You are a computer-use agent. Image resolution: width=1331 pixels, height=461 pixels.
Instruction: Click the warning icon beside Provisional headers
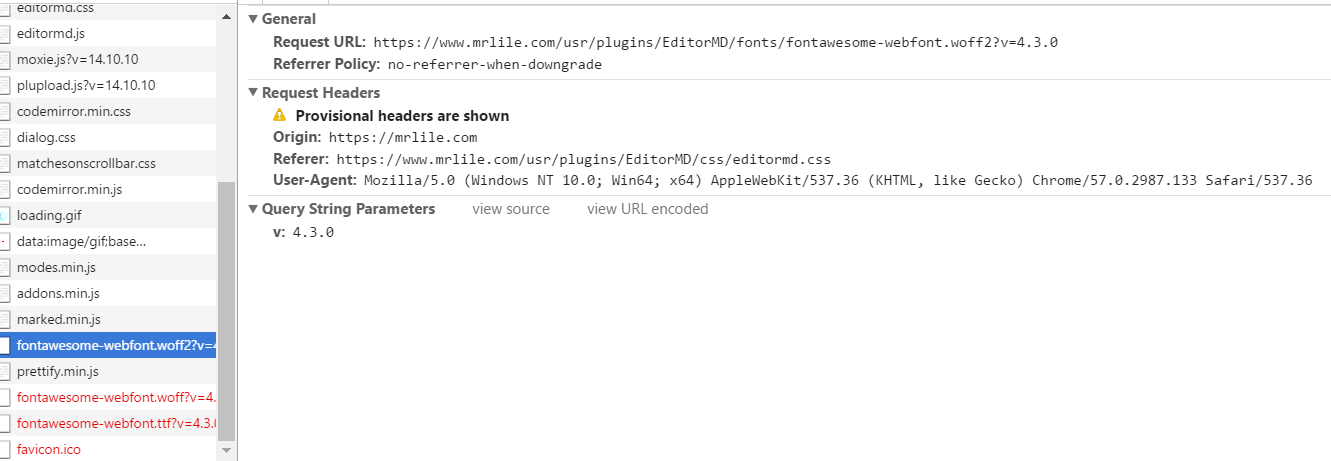click(280, 116)
